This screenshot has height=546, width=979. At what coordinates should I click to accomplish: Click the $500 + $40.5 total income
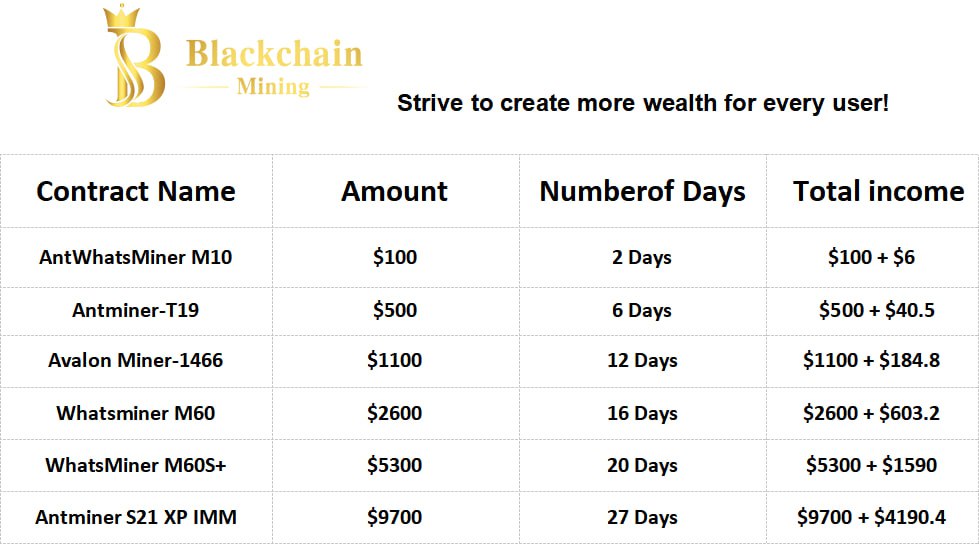(877, 310)
